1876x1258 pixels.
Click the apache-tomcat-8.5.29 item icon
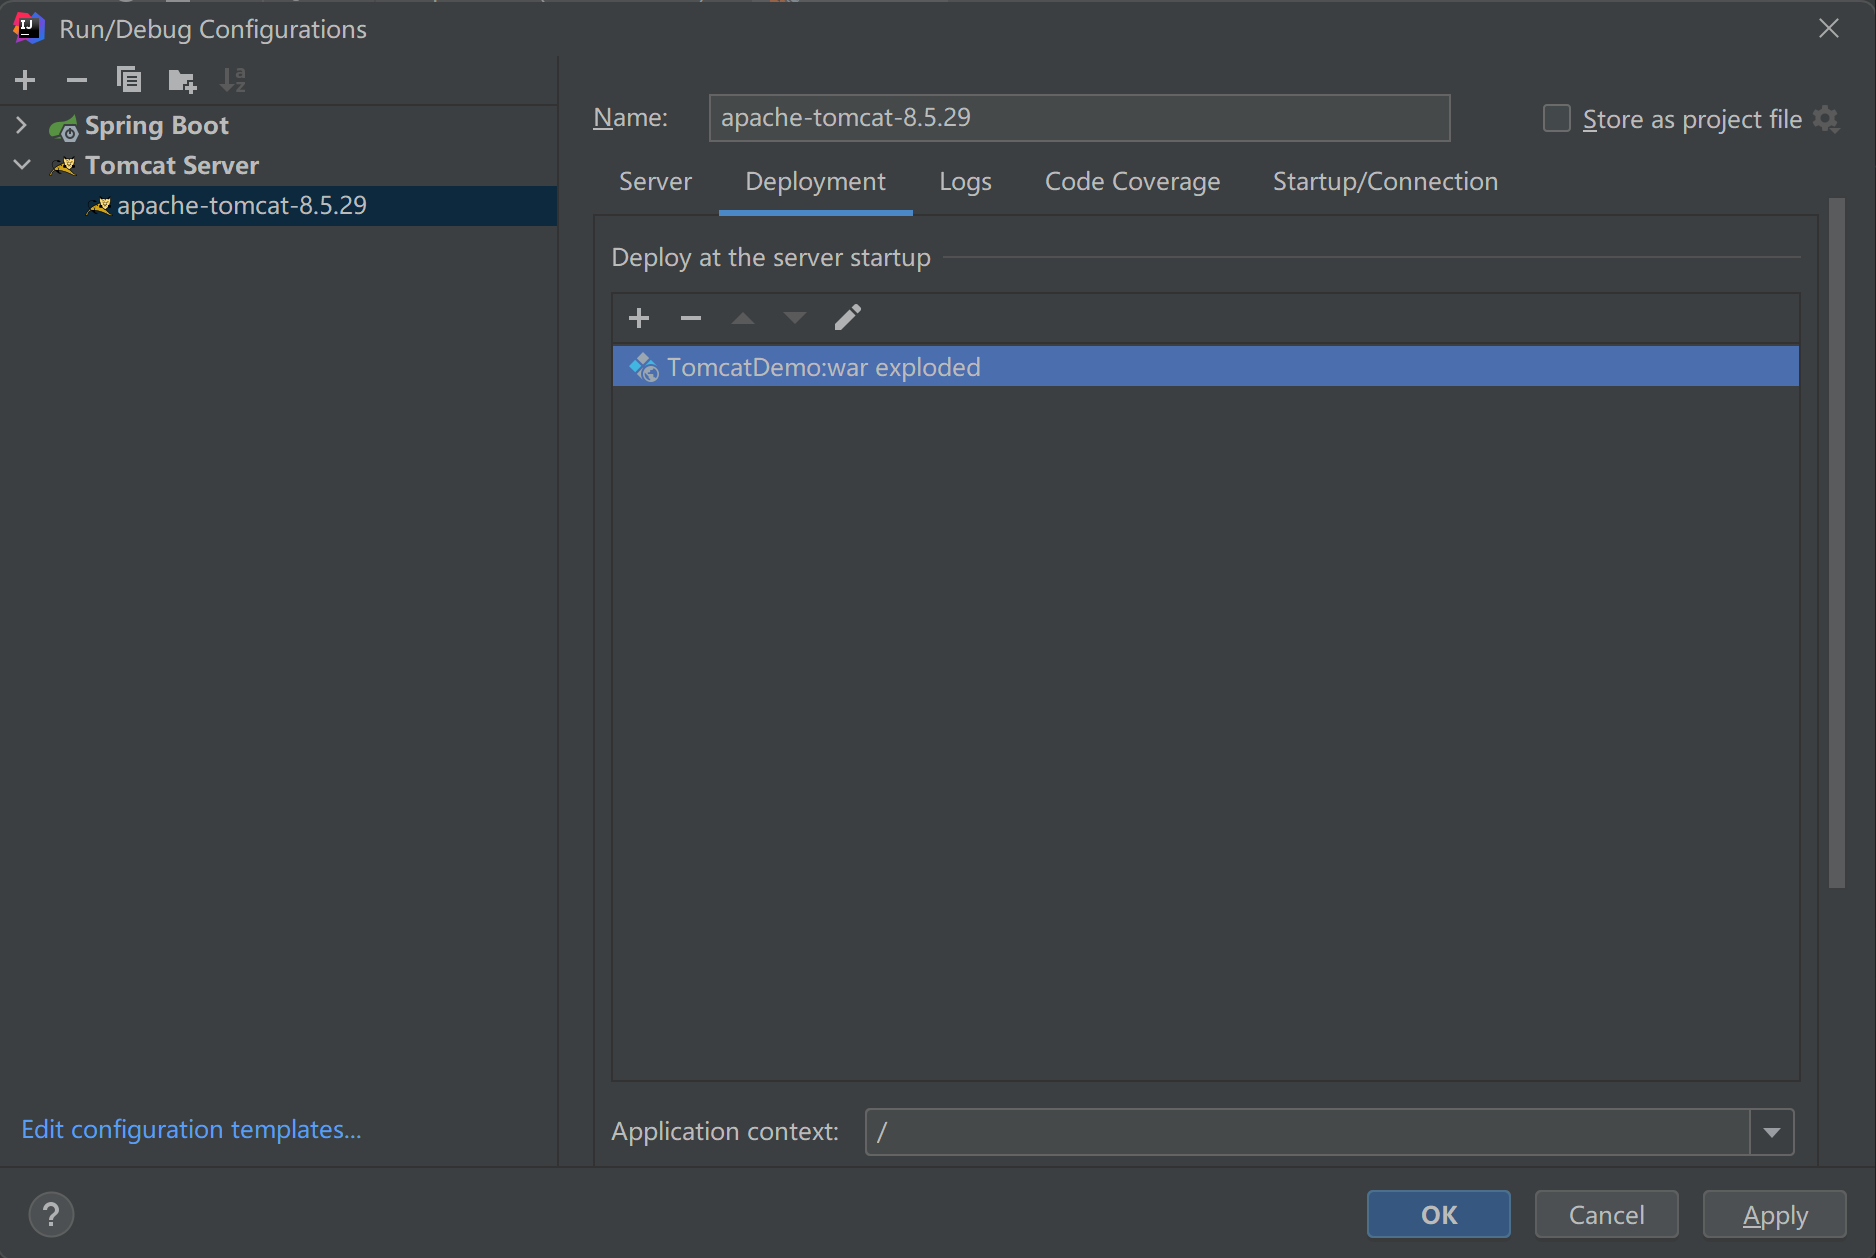point(98,206)
